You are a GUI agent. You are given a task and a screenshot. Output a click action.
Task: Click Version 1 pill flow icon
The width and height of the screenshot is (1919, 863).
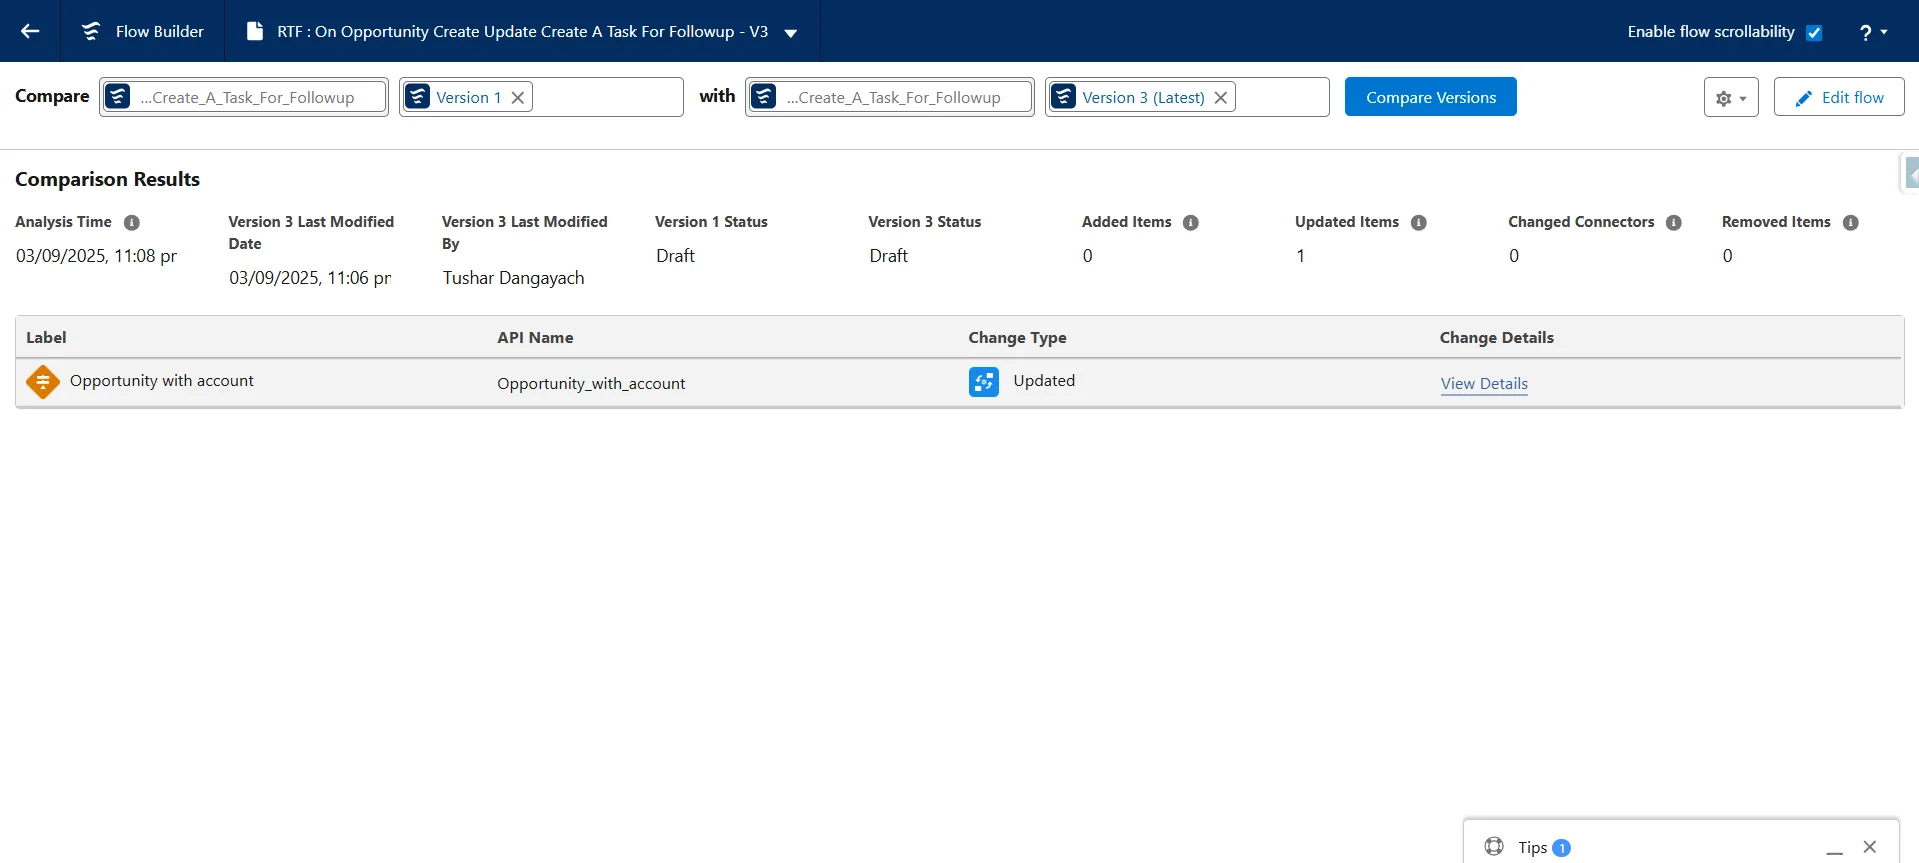click(418, 97)
